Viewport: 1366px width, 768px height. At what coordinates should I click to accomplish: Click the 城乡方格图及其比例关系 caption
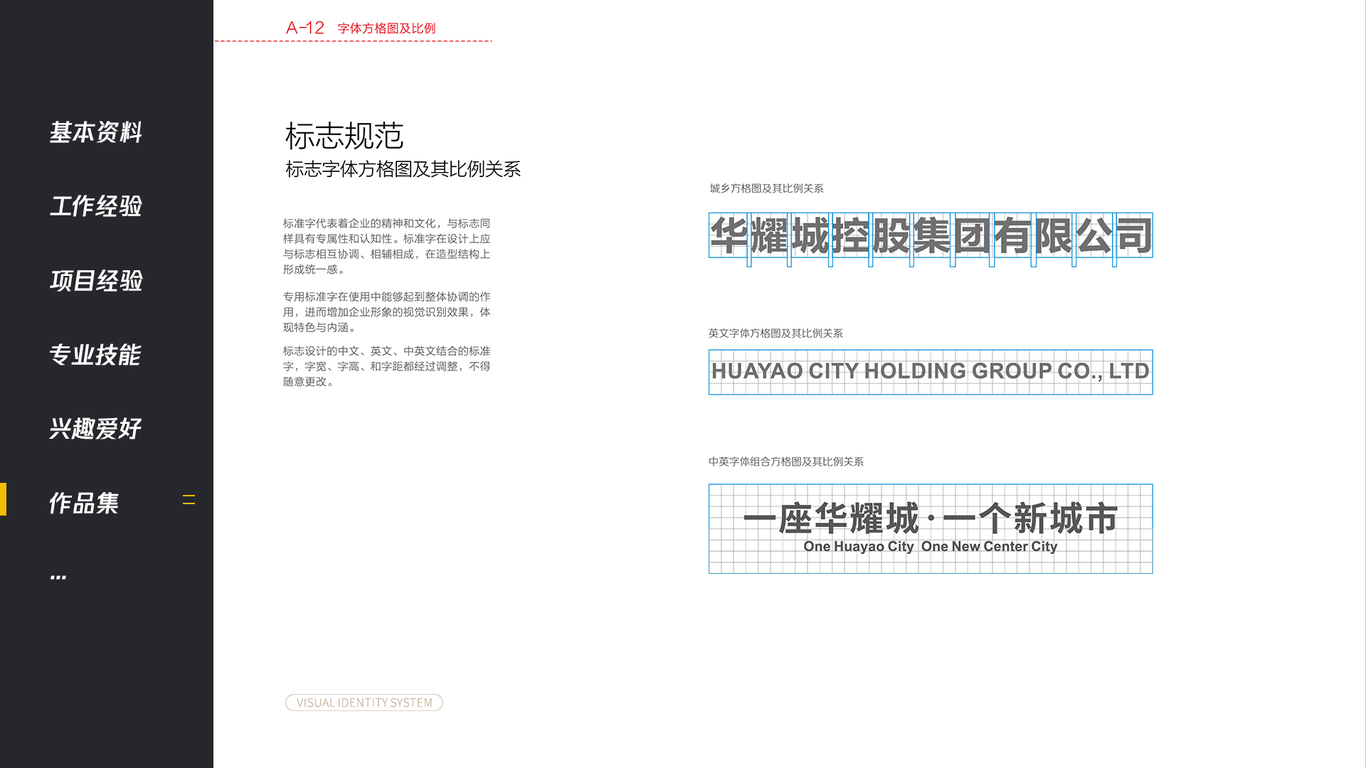[766, 188]
